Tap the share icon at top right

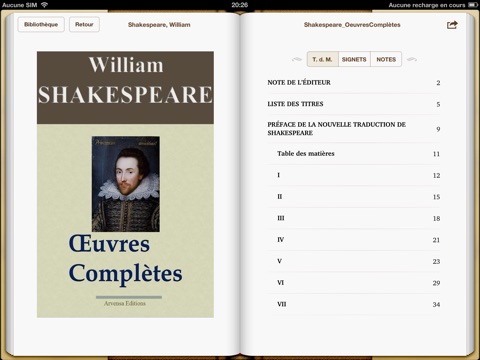[452, 25]
